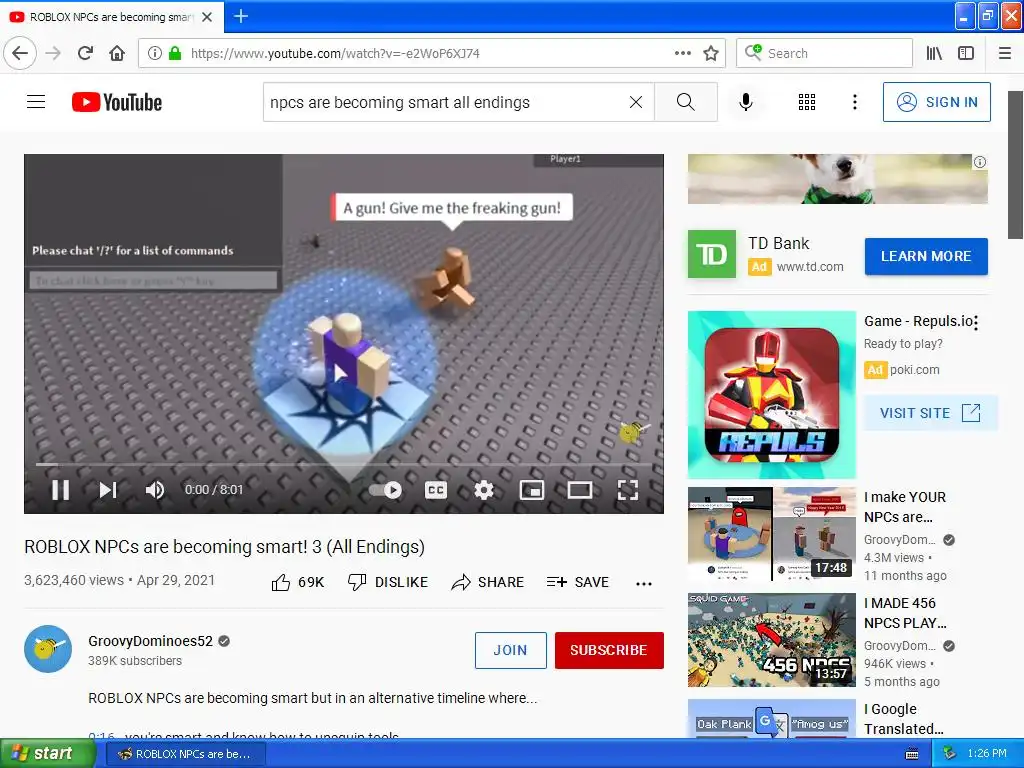This screenshot has height=768, width=1024.
Task: Select the 'ROBLOX NPCs are becoming smart' tab
Action: (111, 17)
